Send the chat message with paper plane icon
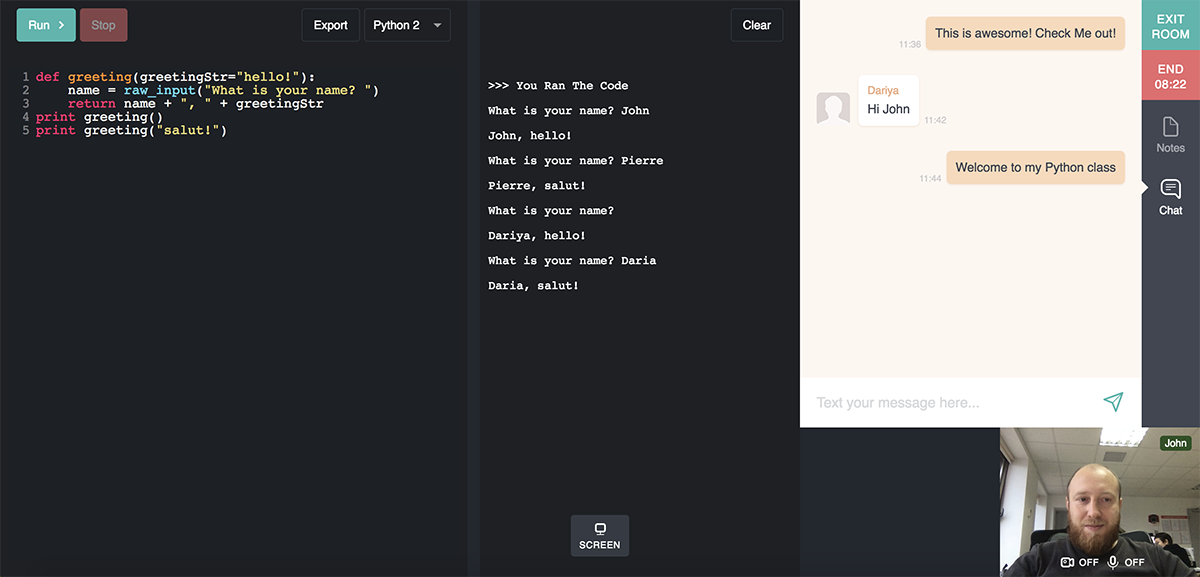 [x=1113, y=402]
